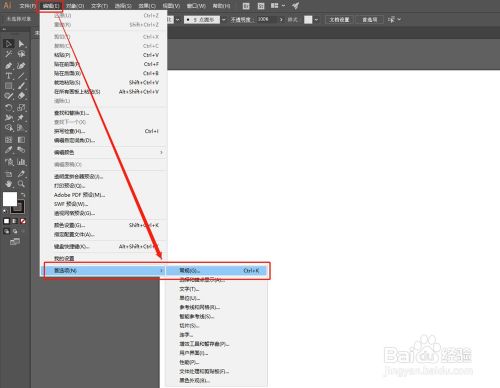This screenshot has height=388, width=500.
Task: Set paint mode to None
Action: [x=23, y=221]
